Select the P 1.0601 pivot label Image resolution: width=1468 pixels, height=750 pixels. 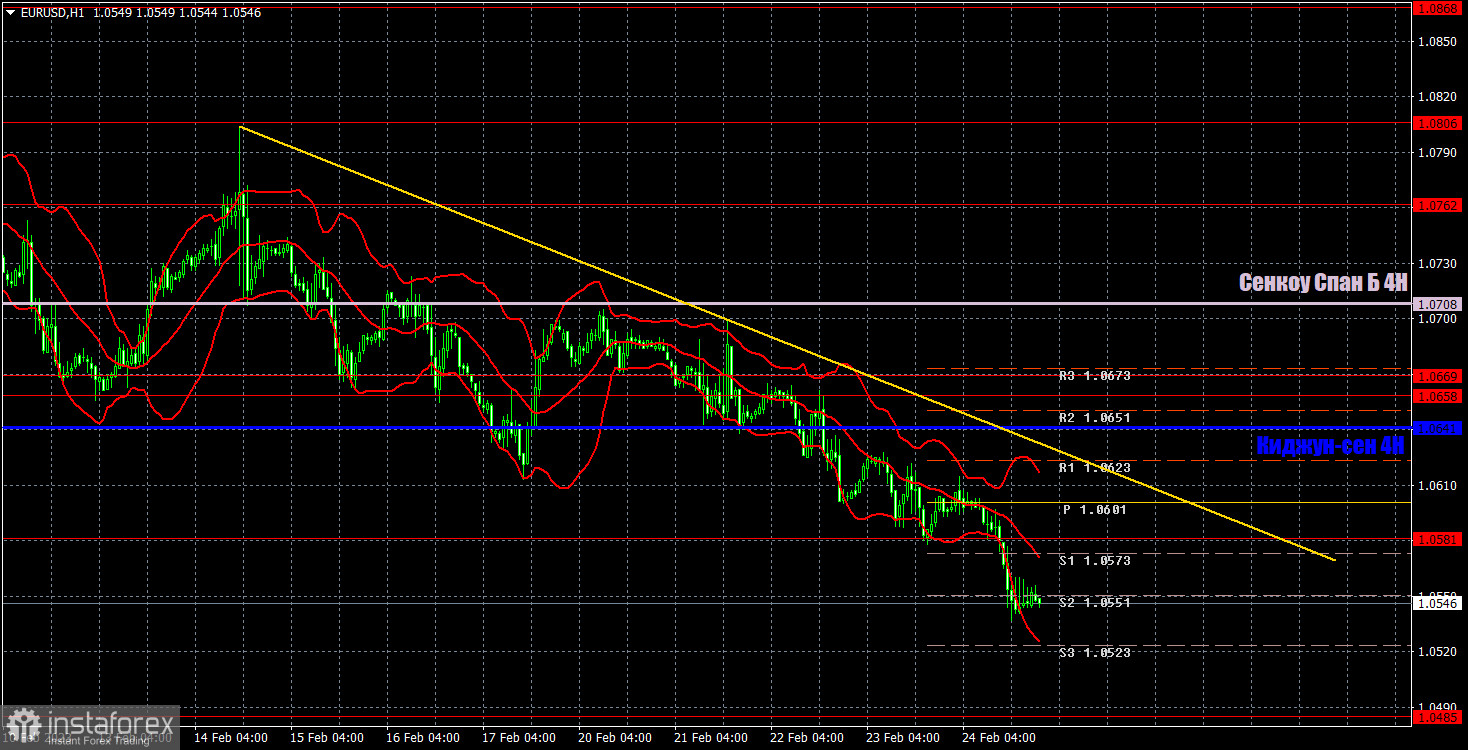(x=1095, y=509)
